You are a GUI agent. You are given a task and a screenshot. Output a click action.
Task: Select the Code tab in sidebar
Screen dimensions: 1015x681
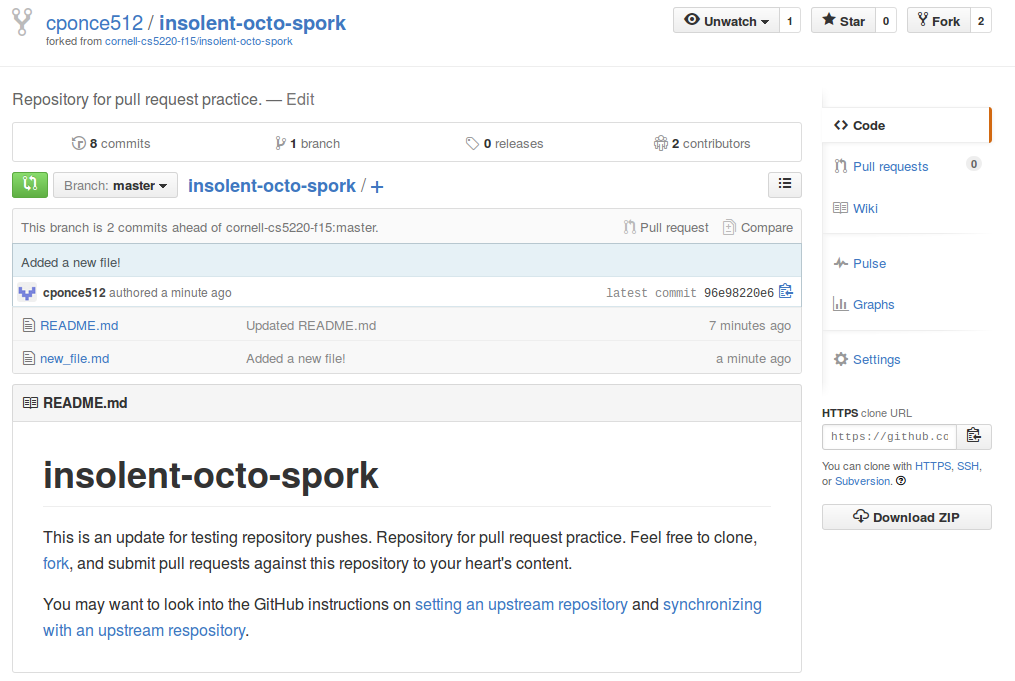click(906, 126)
